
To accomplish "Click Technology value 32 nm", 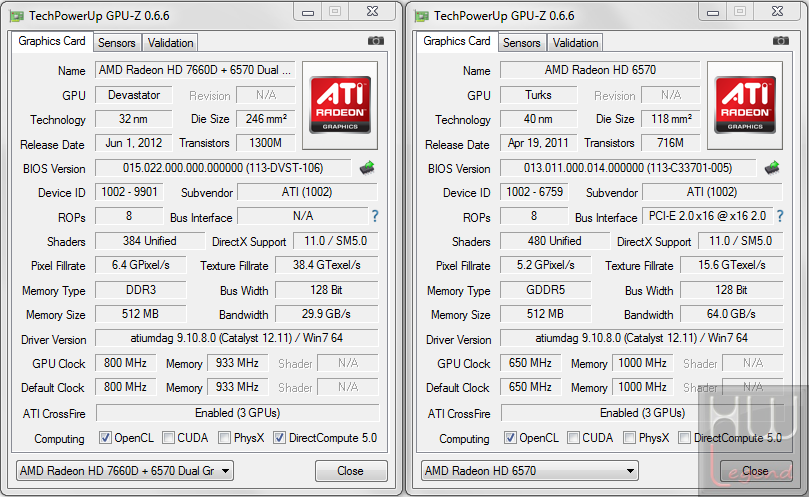I will (x=134, y=119).
